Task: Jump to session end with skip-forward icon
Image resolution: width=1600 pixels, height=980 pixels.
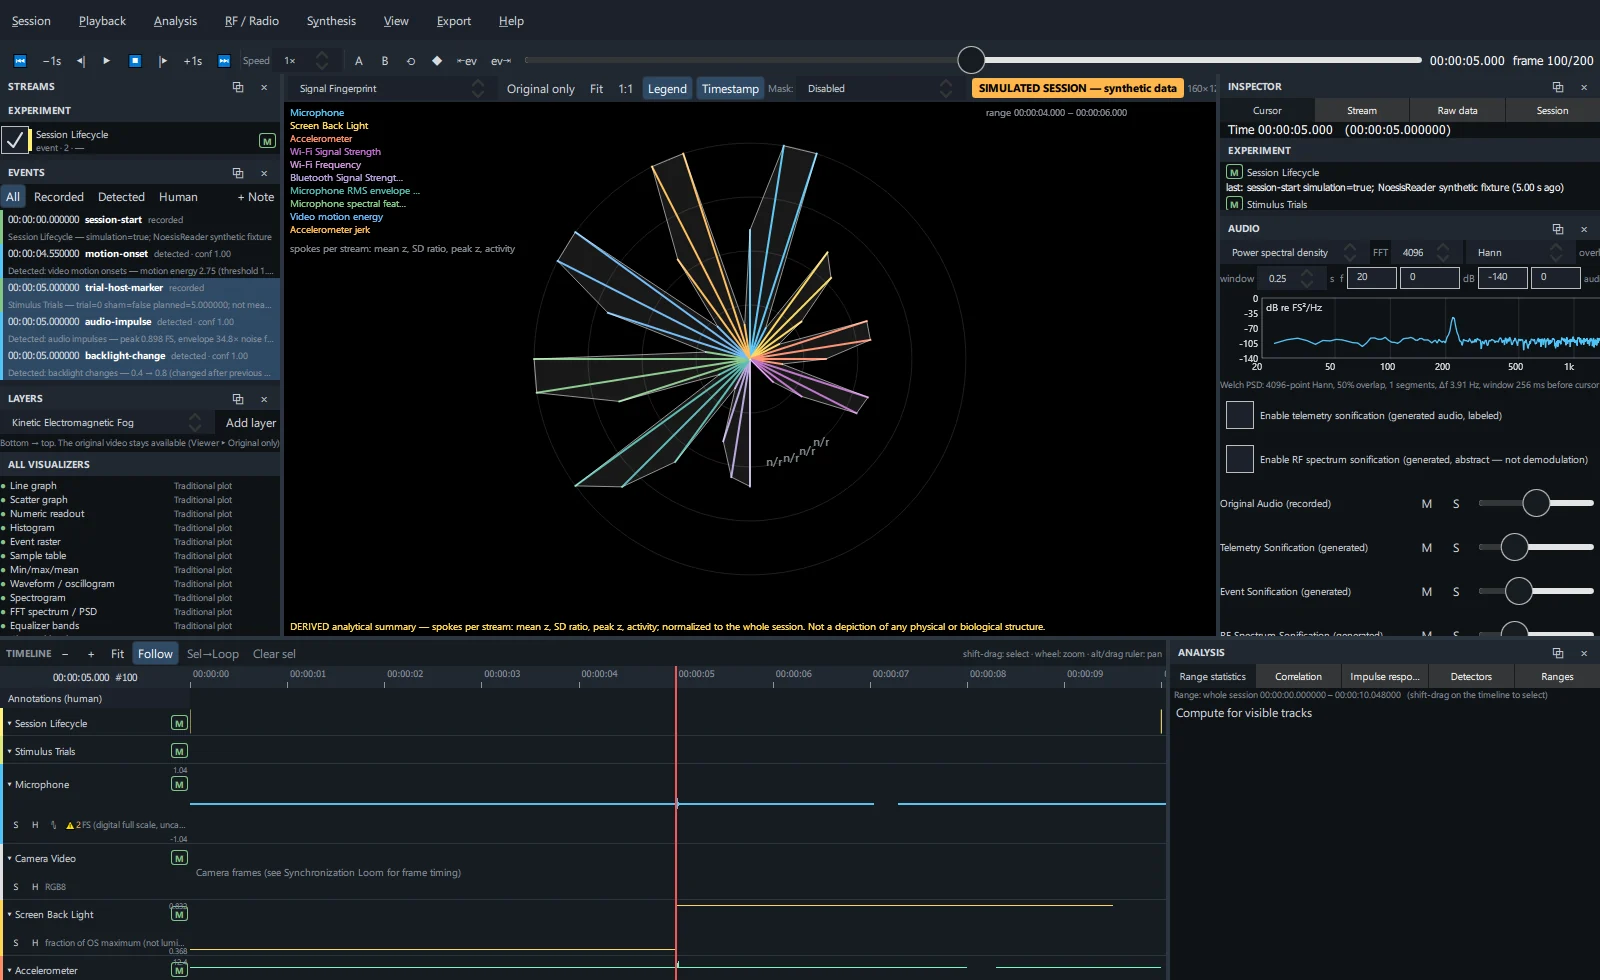Action: coord(224,61)
